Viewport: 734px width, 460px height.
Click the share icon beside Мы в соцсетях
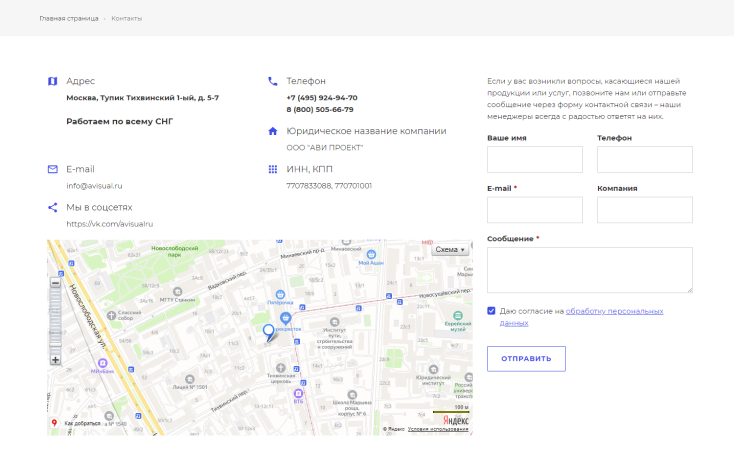pos(52,207)
